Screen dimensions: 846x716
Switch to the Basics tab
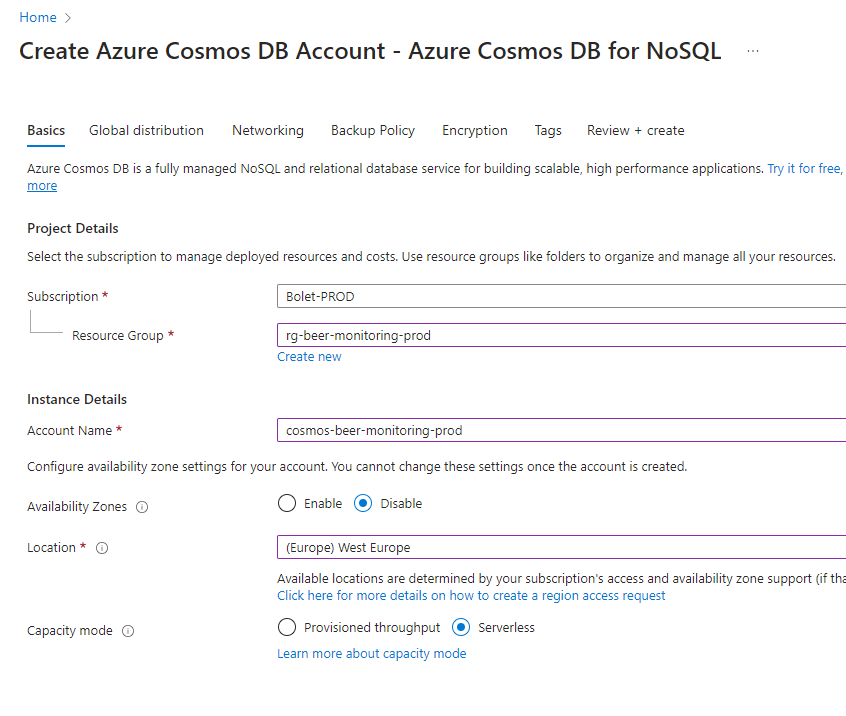click(46, 131)
